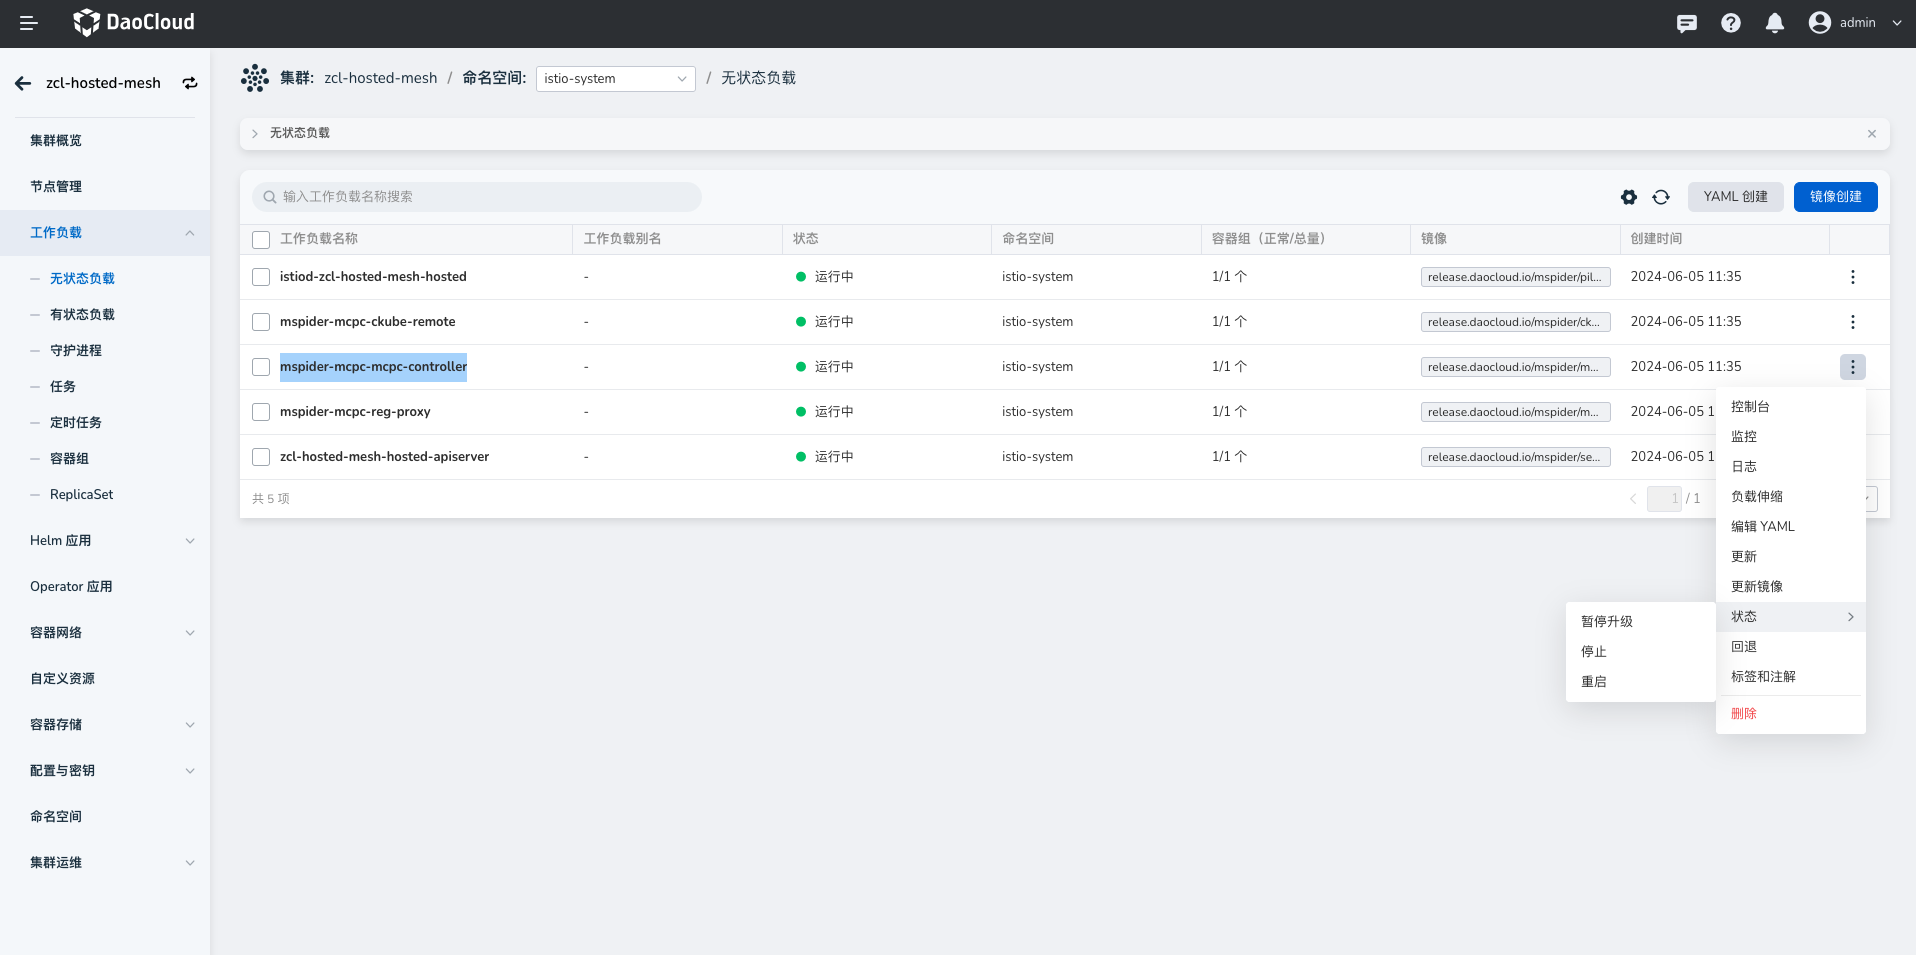The width and height of the screenshot is (1916, 955).
Task: Open the messages chat icon
Action: coord(1686,23)
